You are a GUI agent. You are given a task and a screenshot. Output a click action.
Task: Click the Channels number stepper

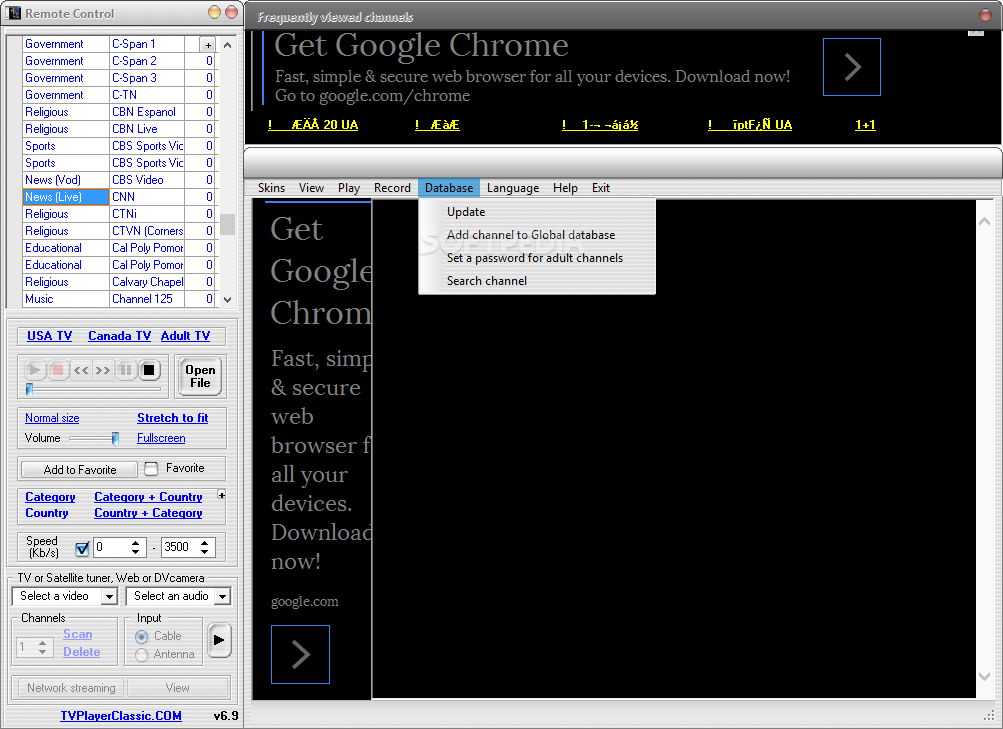point(42,647)
